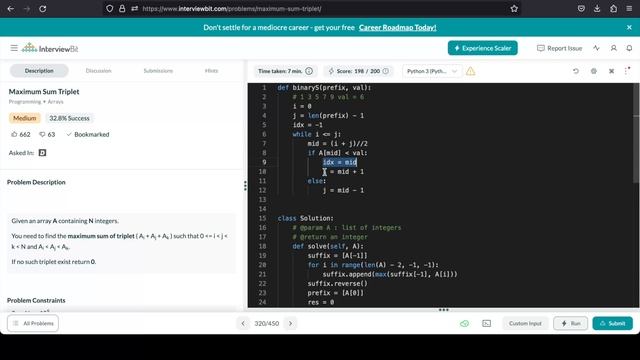Submit the solution

point(613,323)
